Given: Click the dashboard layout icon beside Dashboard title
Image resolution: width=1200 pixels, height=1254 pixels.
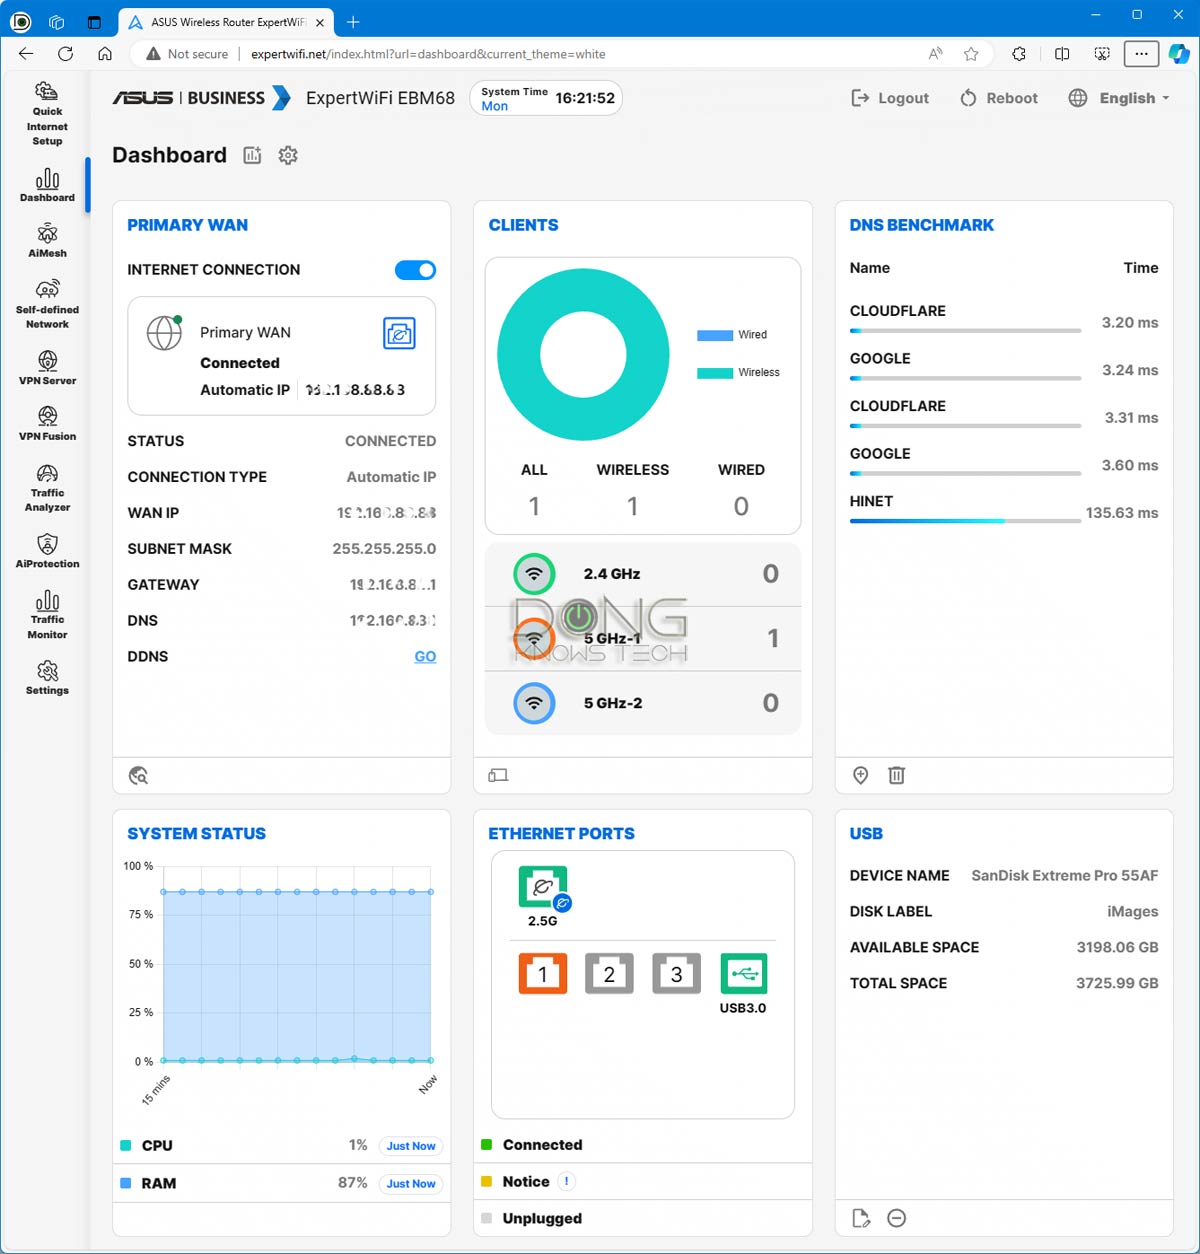Looking at the screenshot, I should coord(252,155).
